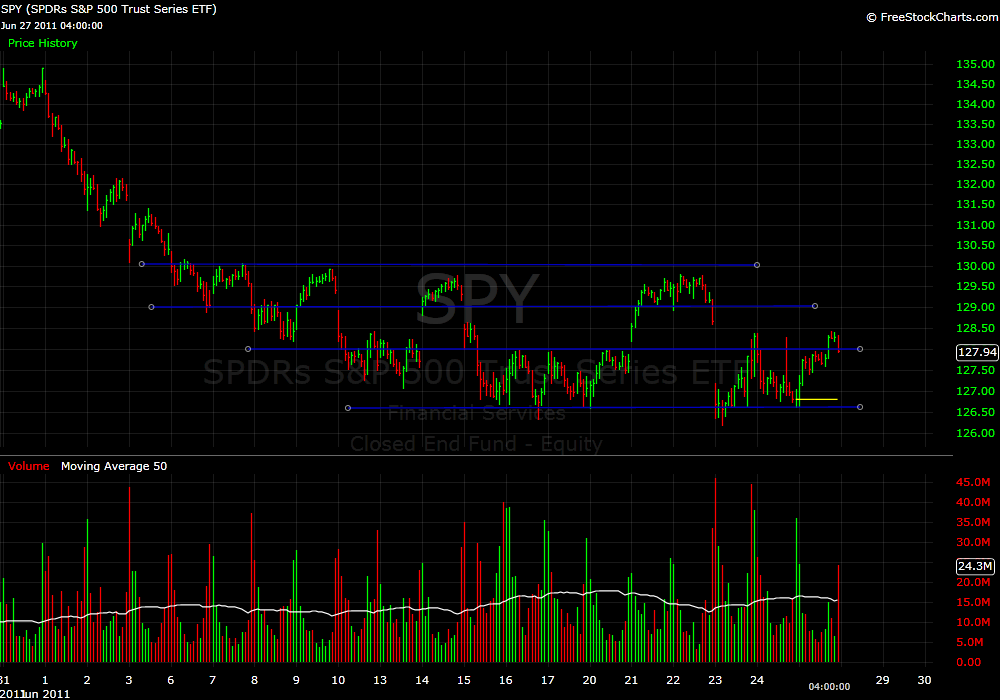Image resolution: width=1000 pixels, height=700 pixels.
Task: Click the 134.00 price axis label
Action: (975, 104)
